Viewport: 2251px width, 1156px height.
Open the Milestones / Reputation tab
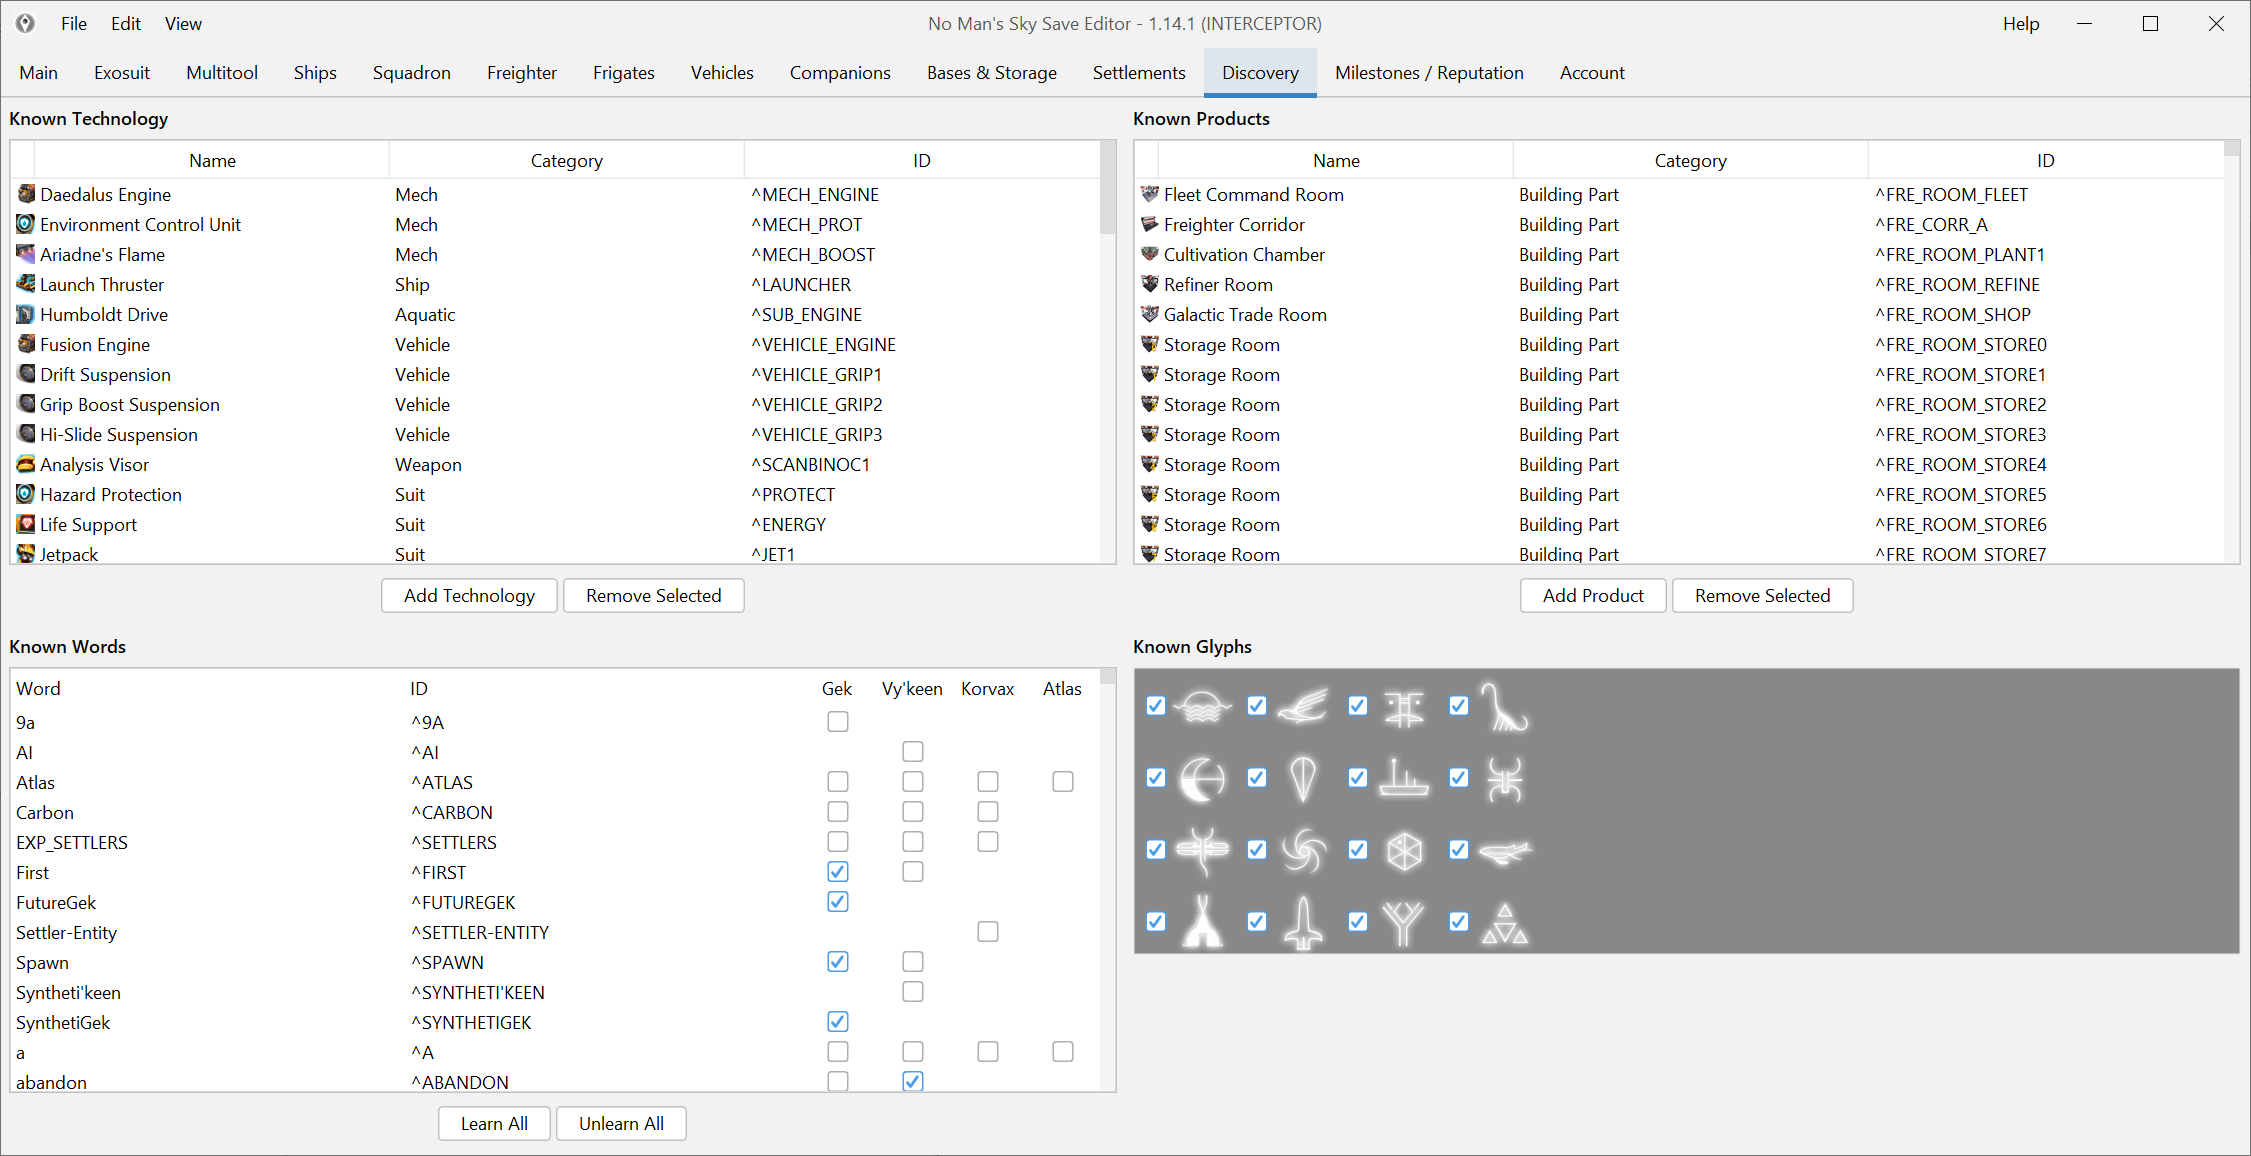coord(1429,73)
